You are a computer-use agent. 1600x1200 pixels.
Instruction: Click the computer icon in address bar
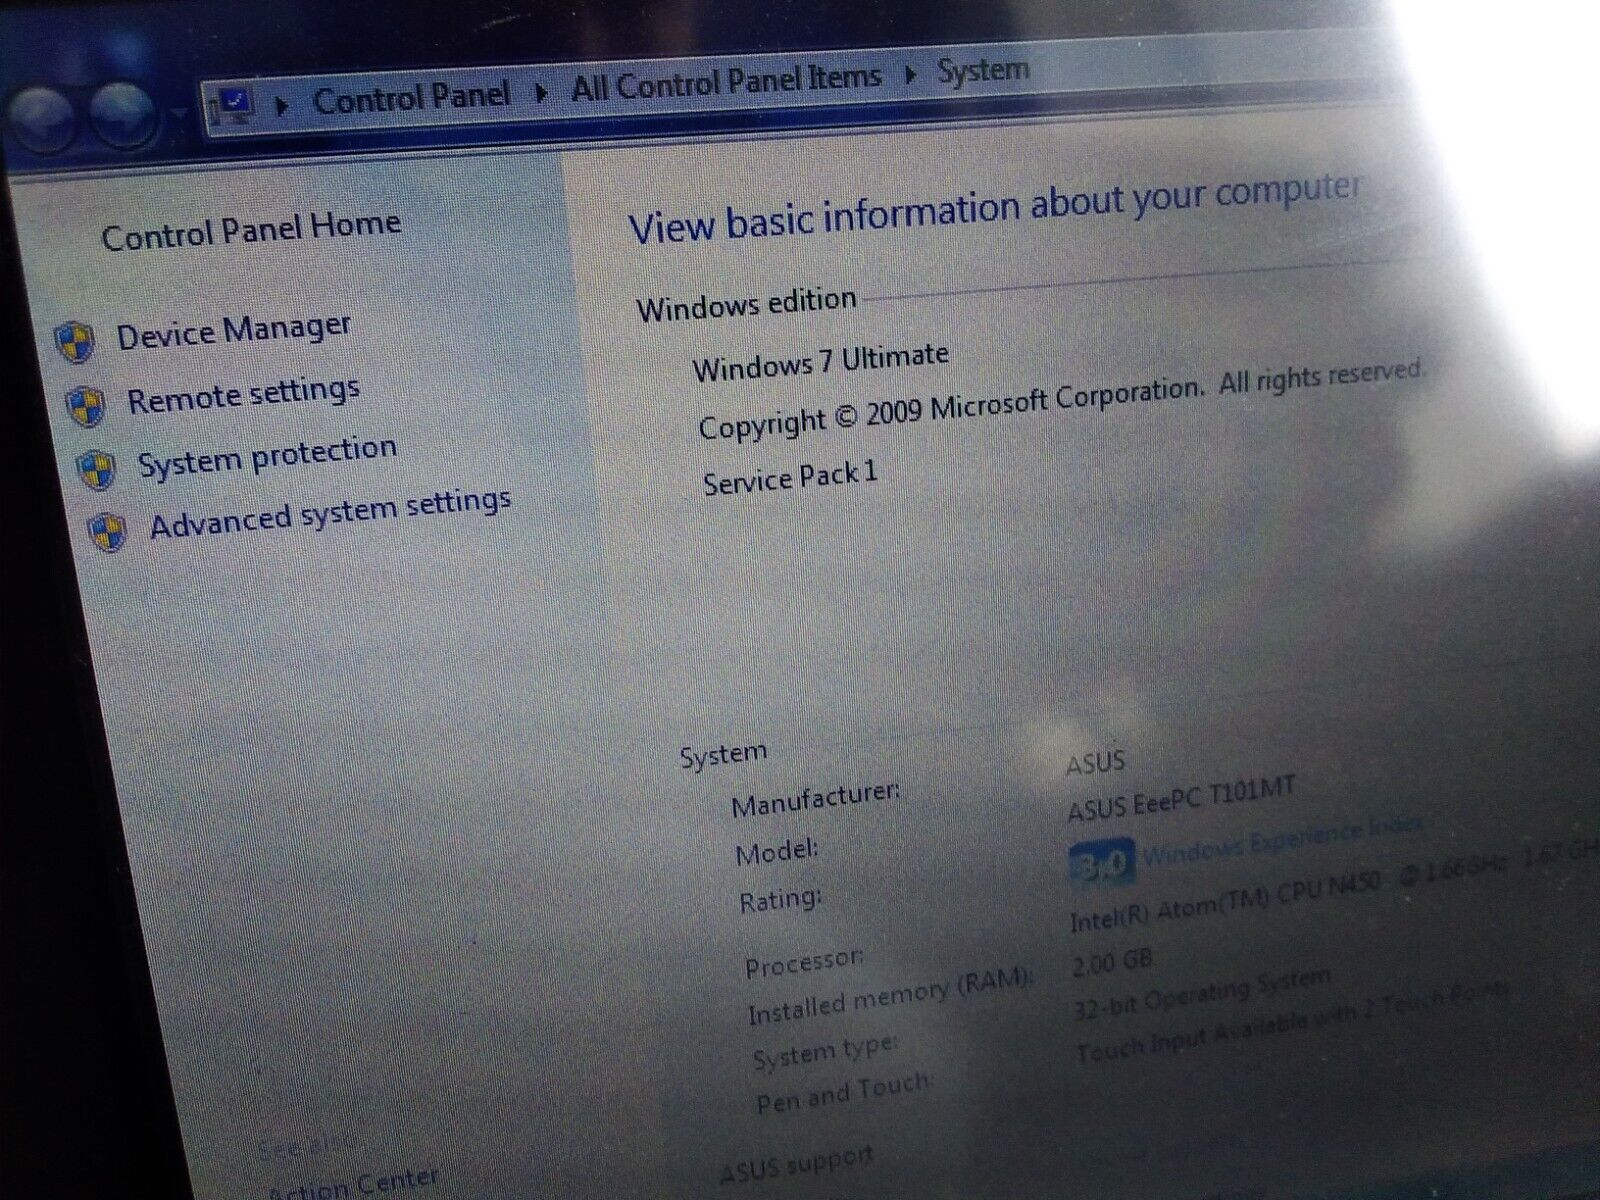click(x=235, y=103)
